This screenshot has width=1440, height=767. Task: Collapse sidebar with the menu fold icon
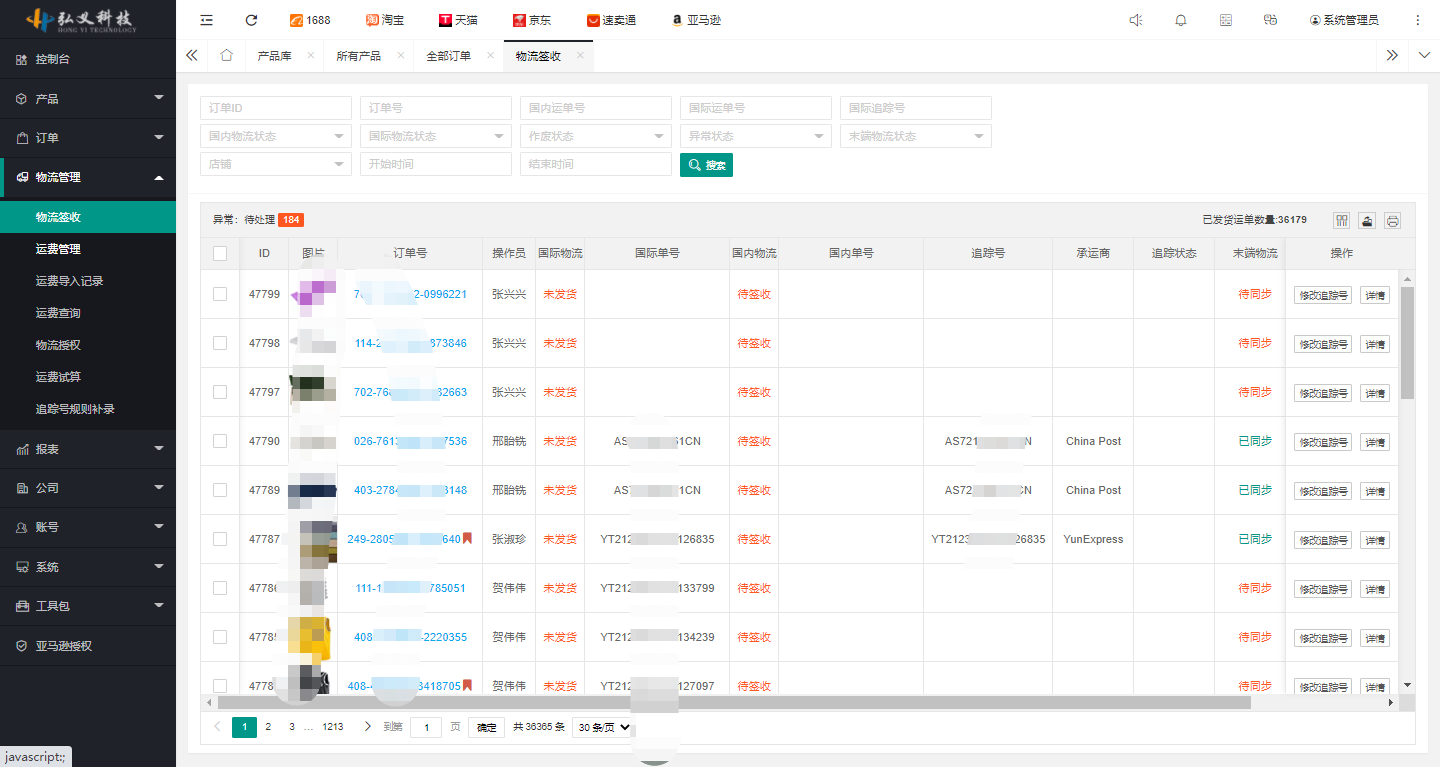click(206, 20)
